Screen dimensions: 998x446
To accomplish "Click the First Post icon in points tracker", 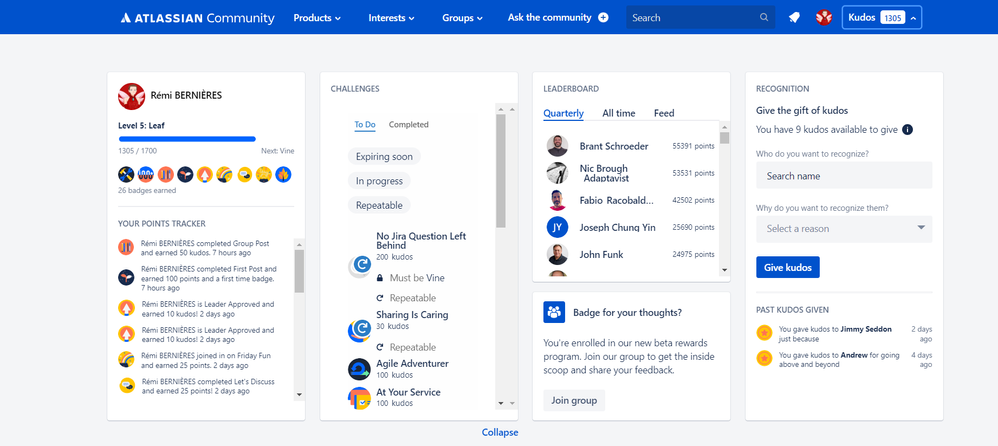I will point(126,277).
